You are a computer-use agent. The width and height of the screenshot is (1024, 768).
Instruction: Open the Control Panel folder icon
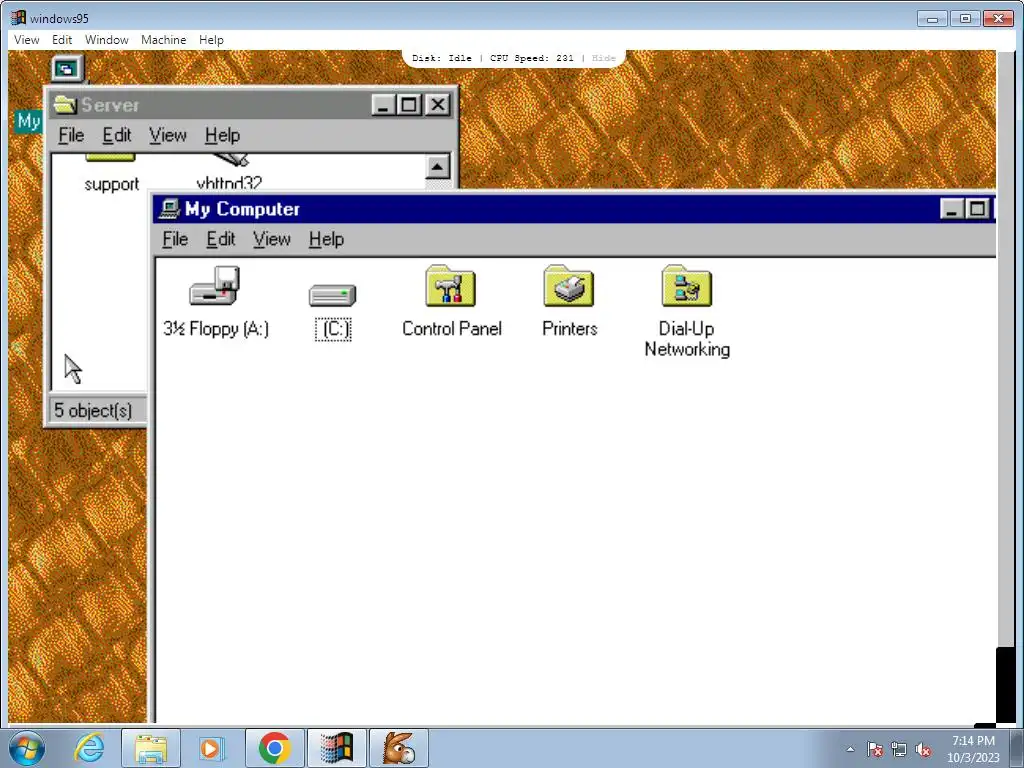pyautogui.click(x=451, y=285)
